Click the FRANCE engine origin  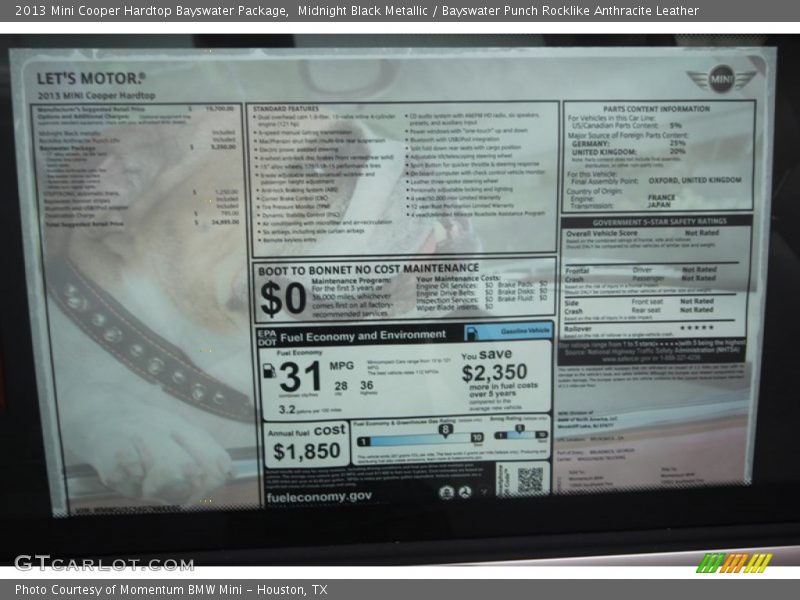pyautogui.click(x=661, y=197)
